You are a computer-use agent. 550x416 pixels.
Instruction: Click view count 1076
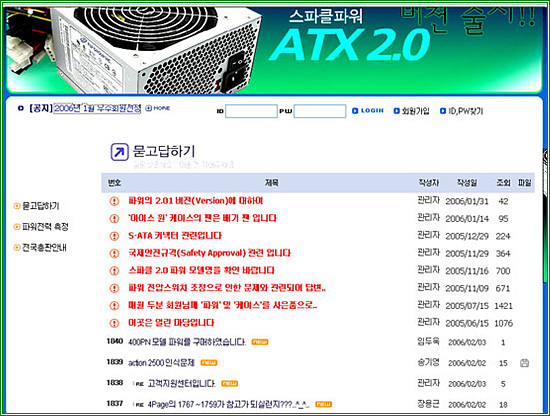point(503,323)
